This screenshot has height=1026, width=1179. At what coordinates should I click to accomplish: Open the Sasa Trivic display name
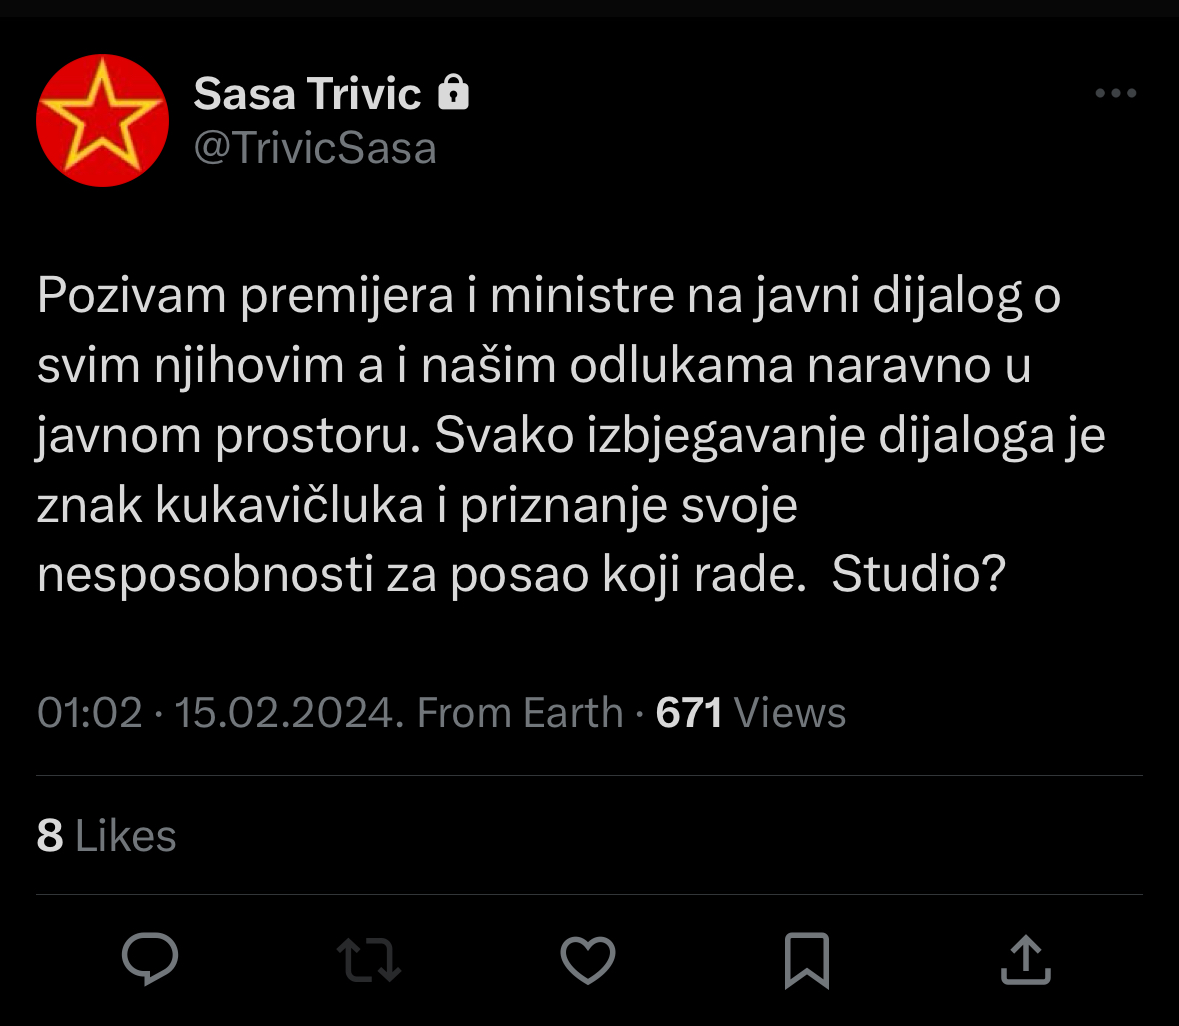(307, 94)
